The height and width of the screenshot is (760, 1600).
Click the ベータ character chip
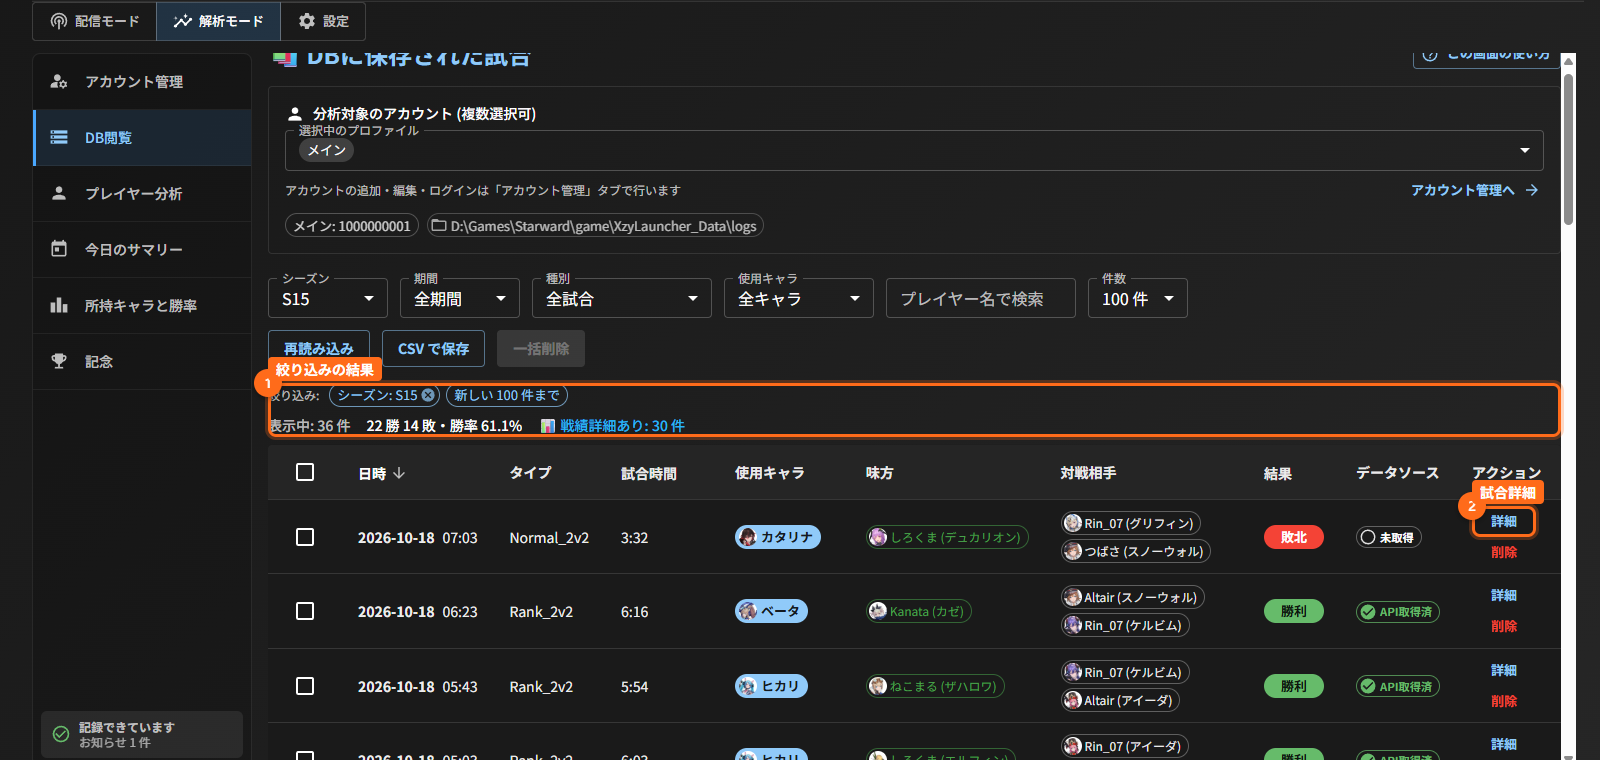click(x=771, y=611)
